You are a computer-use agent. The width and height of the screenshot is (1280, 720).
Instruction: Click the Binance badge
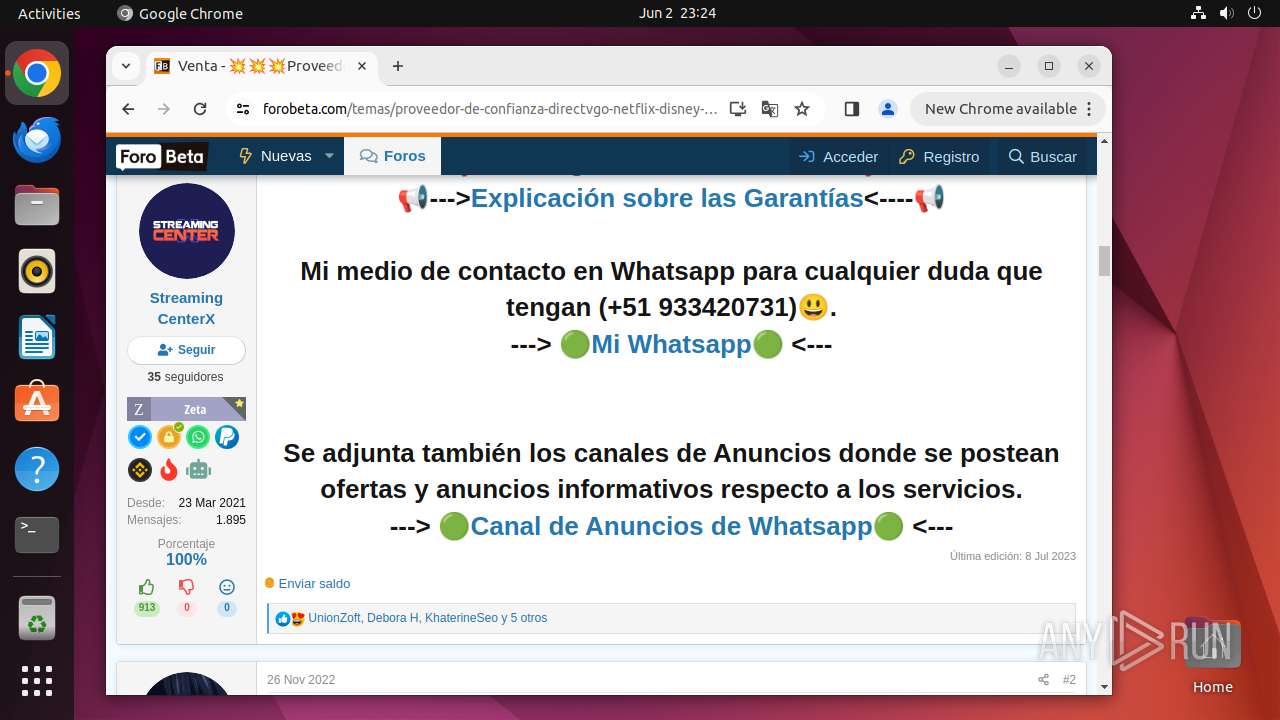[x=140, y=469]
